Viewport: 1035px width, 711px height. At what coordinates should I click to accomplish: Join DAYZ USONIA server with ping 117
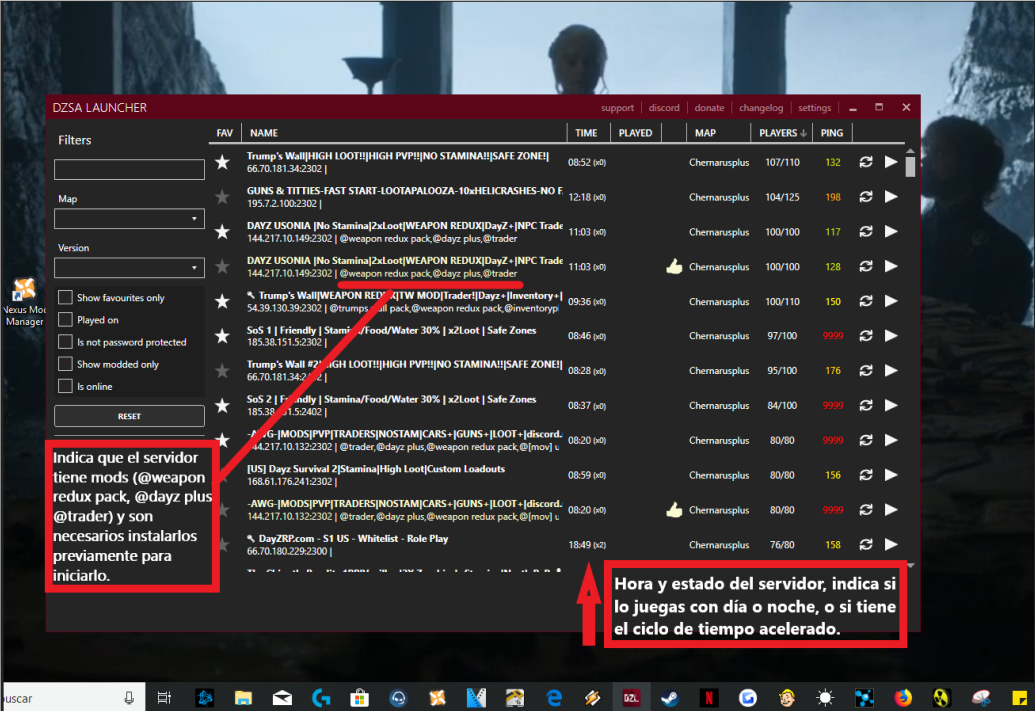click(x=891, y=232)
